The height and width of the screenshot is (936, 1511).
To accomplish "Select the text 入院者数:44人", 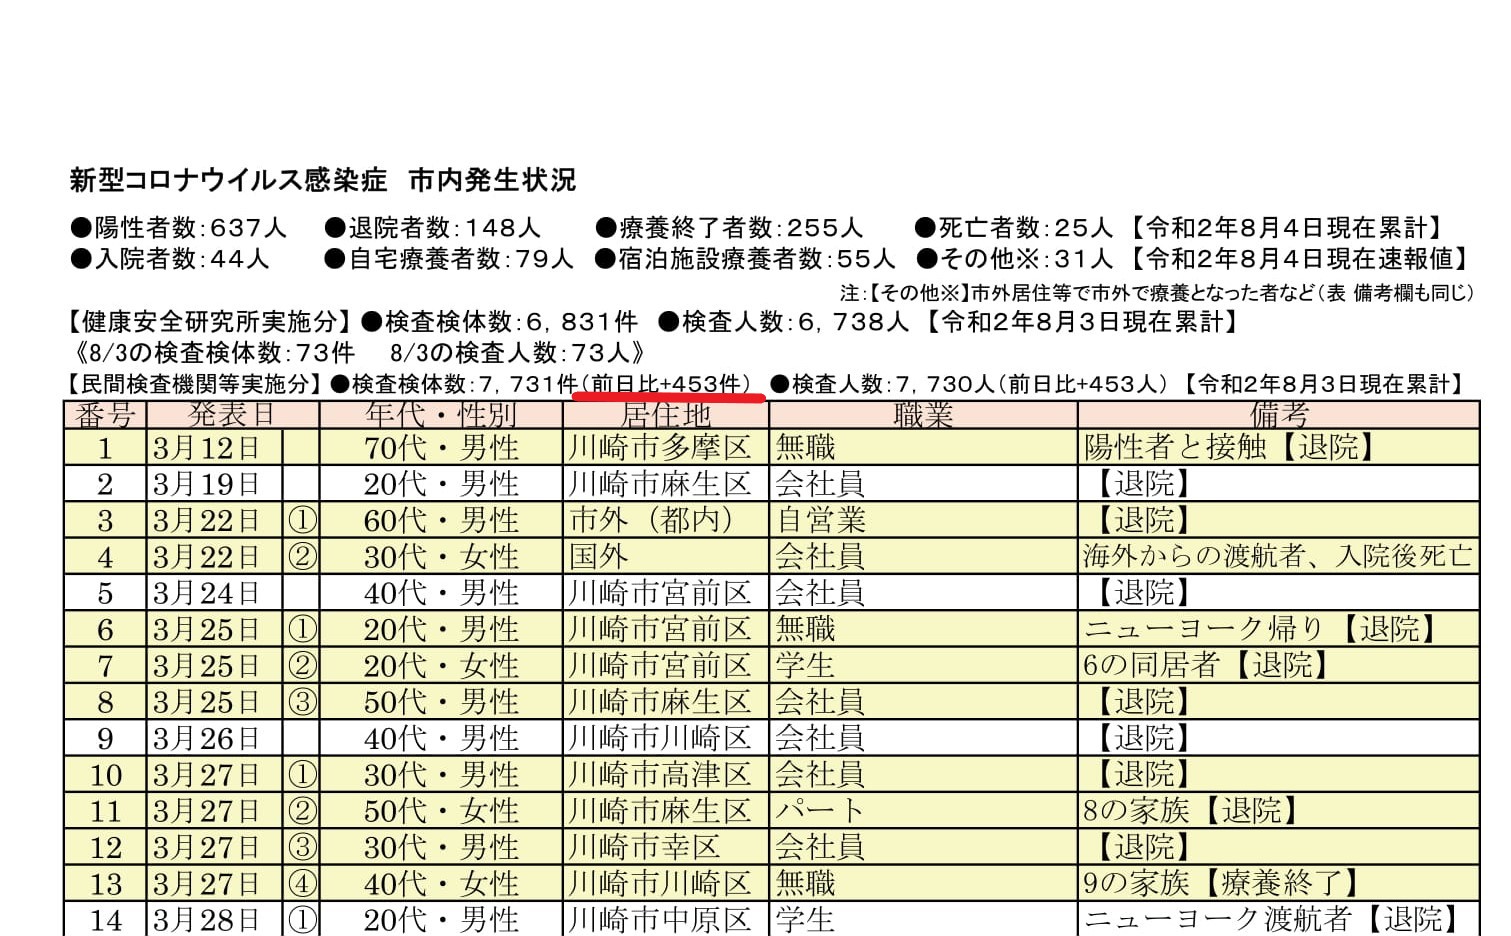I will point(181,259).
